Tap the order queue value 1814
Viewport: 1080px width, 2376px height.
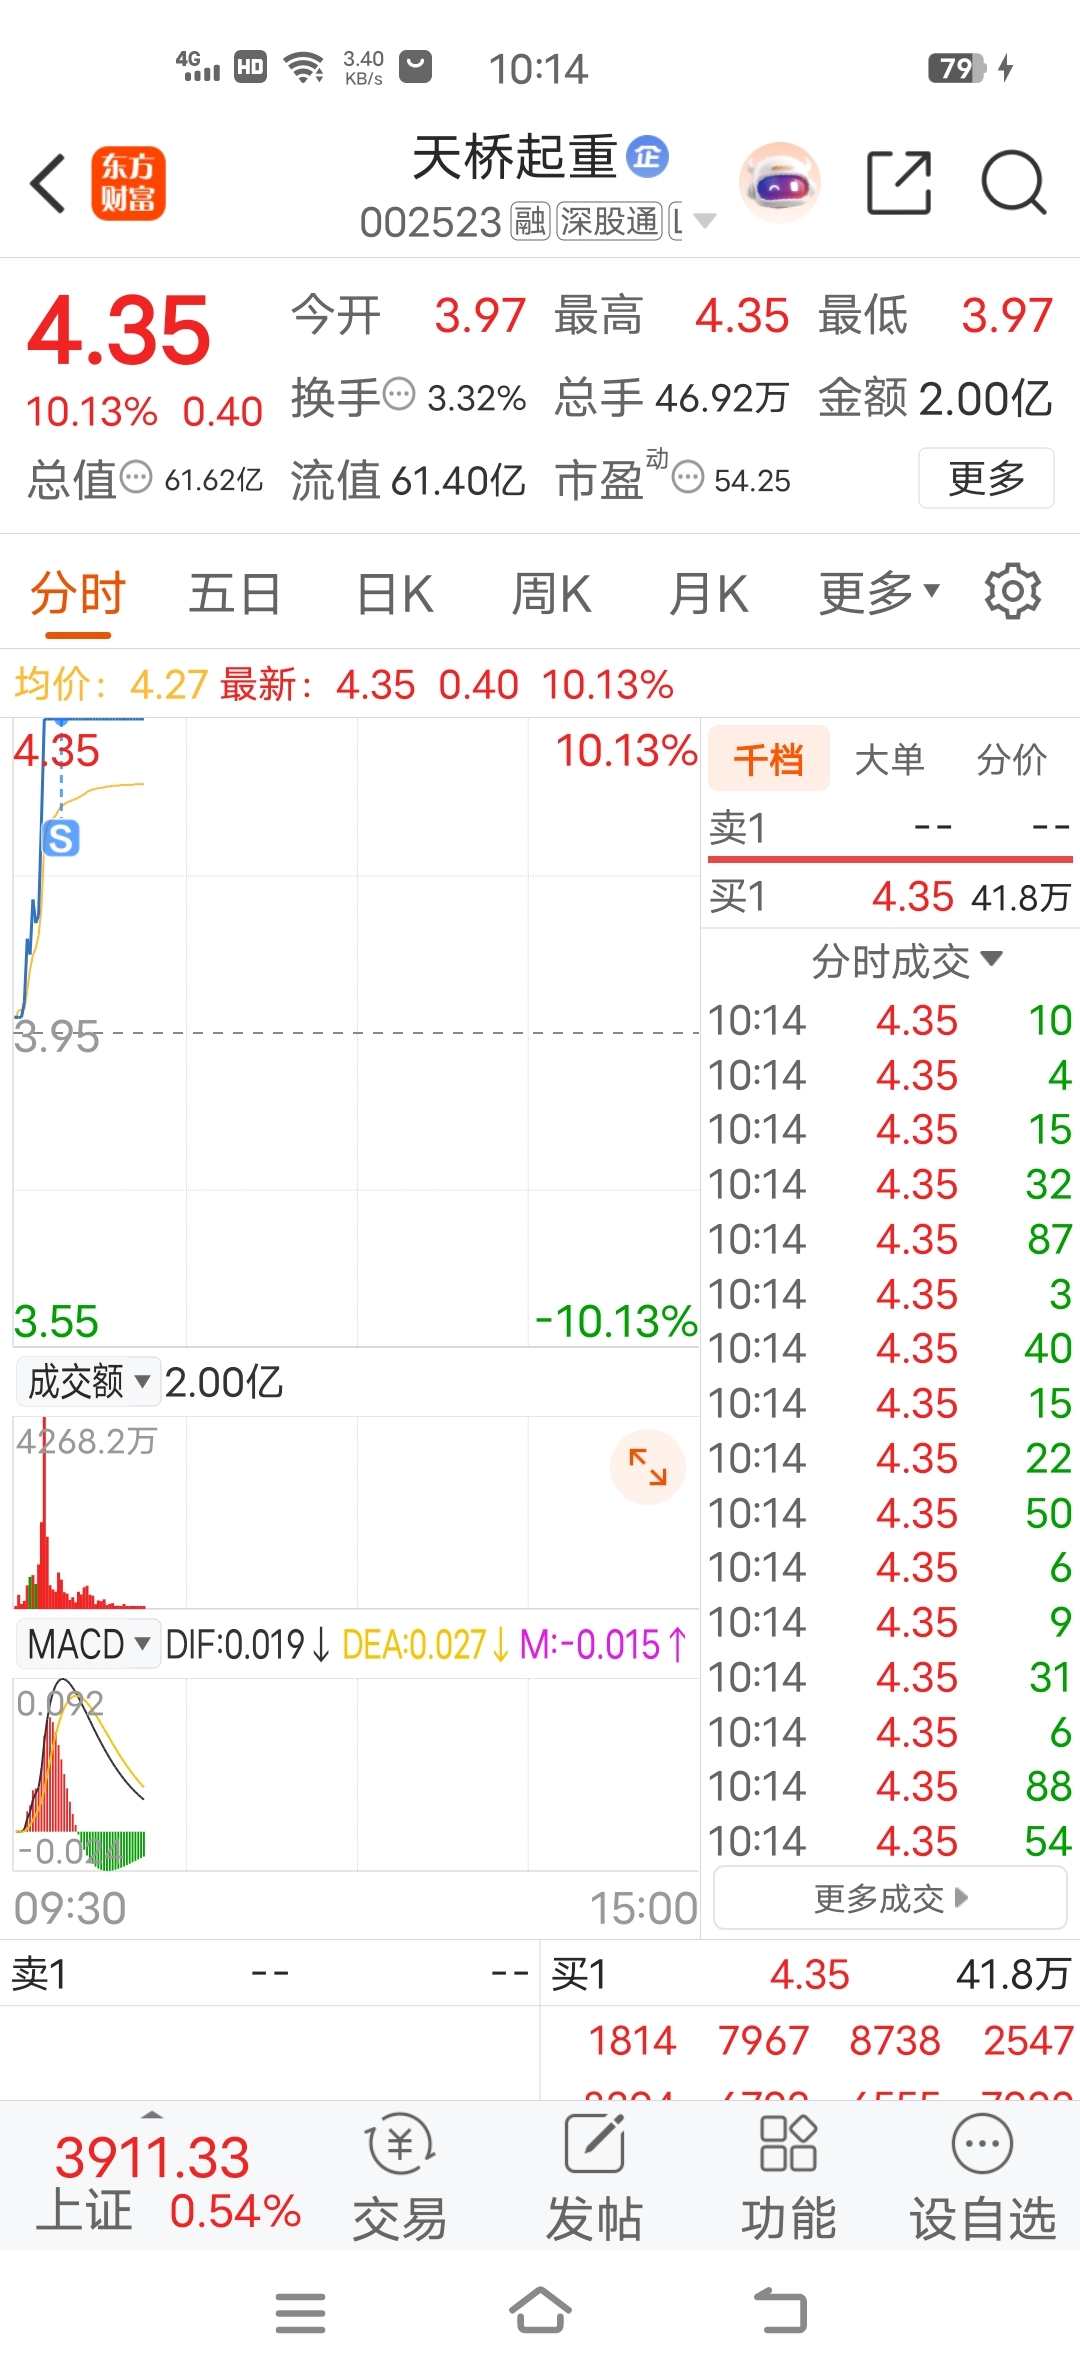[633, 2040]
